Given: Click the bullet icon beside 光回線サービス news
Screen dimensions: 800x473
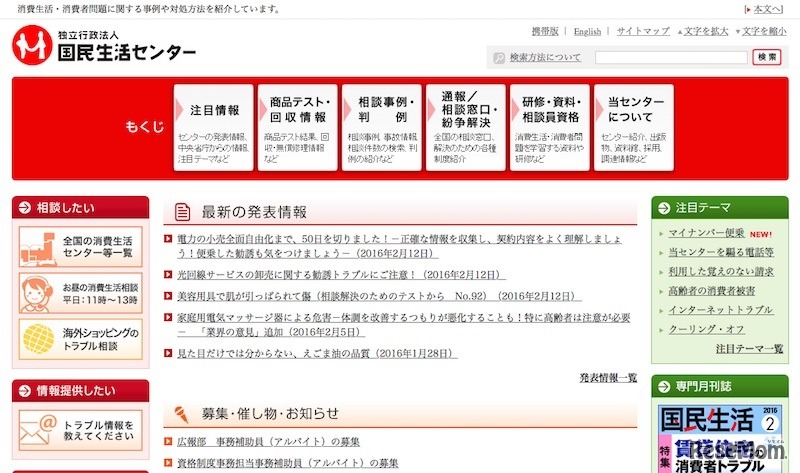Looking at the screenshot, I should (168, 275).
